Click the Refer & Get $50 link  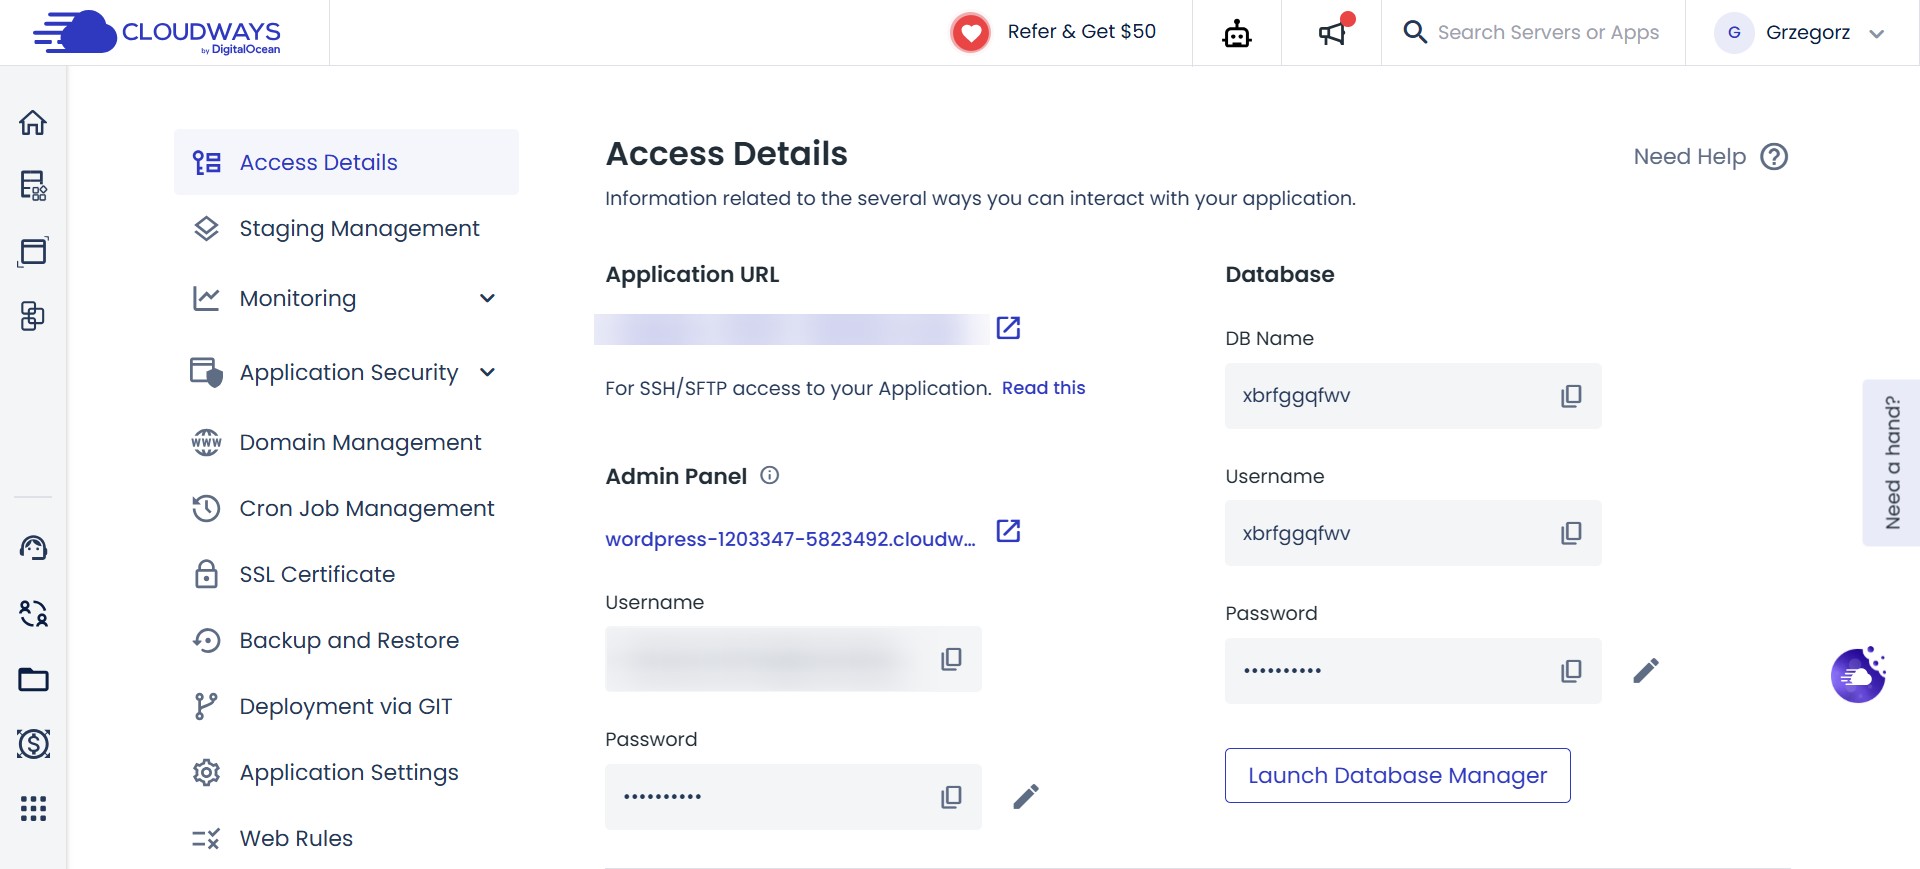(1082, 32)
